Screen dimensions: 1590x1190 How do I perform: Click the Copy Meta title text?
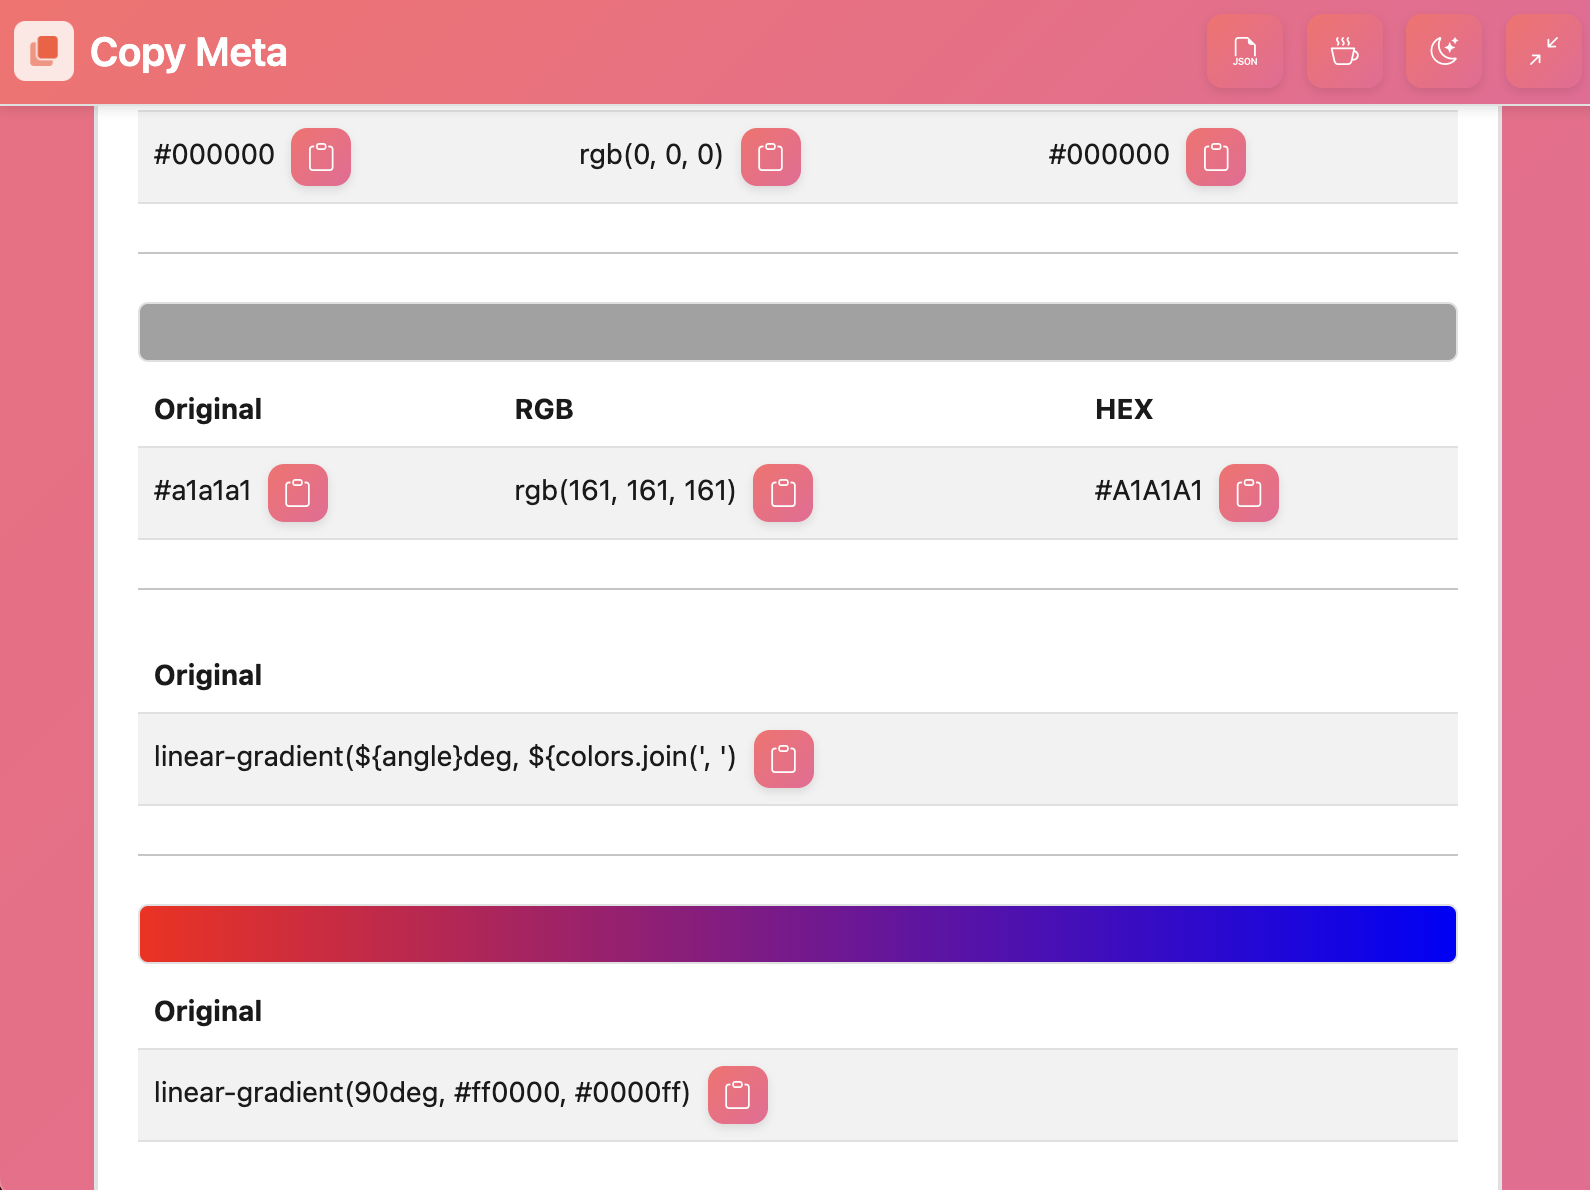pos(188,52)
